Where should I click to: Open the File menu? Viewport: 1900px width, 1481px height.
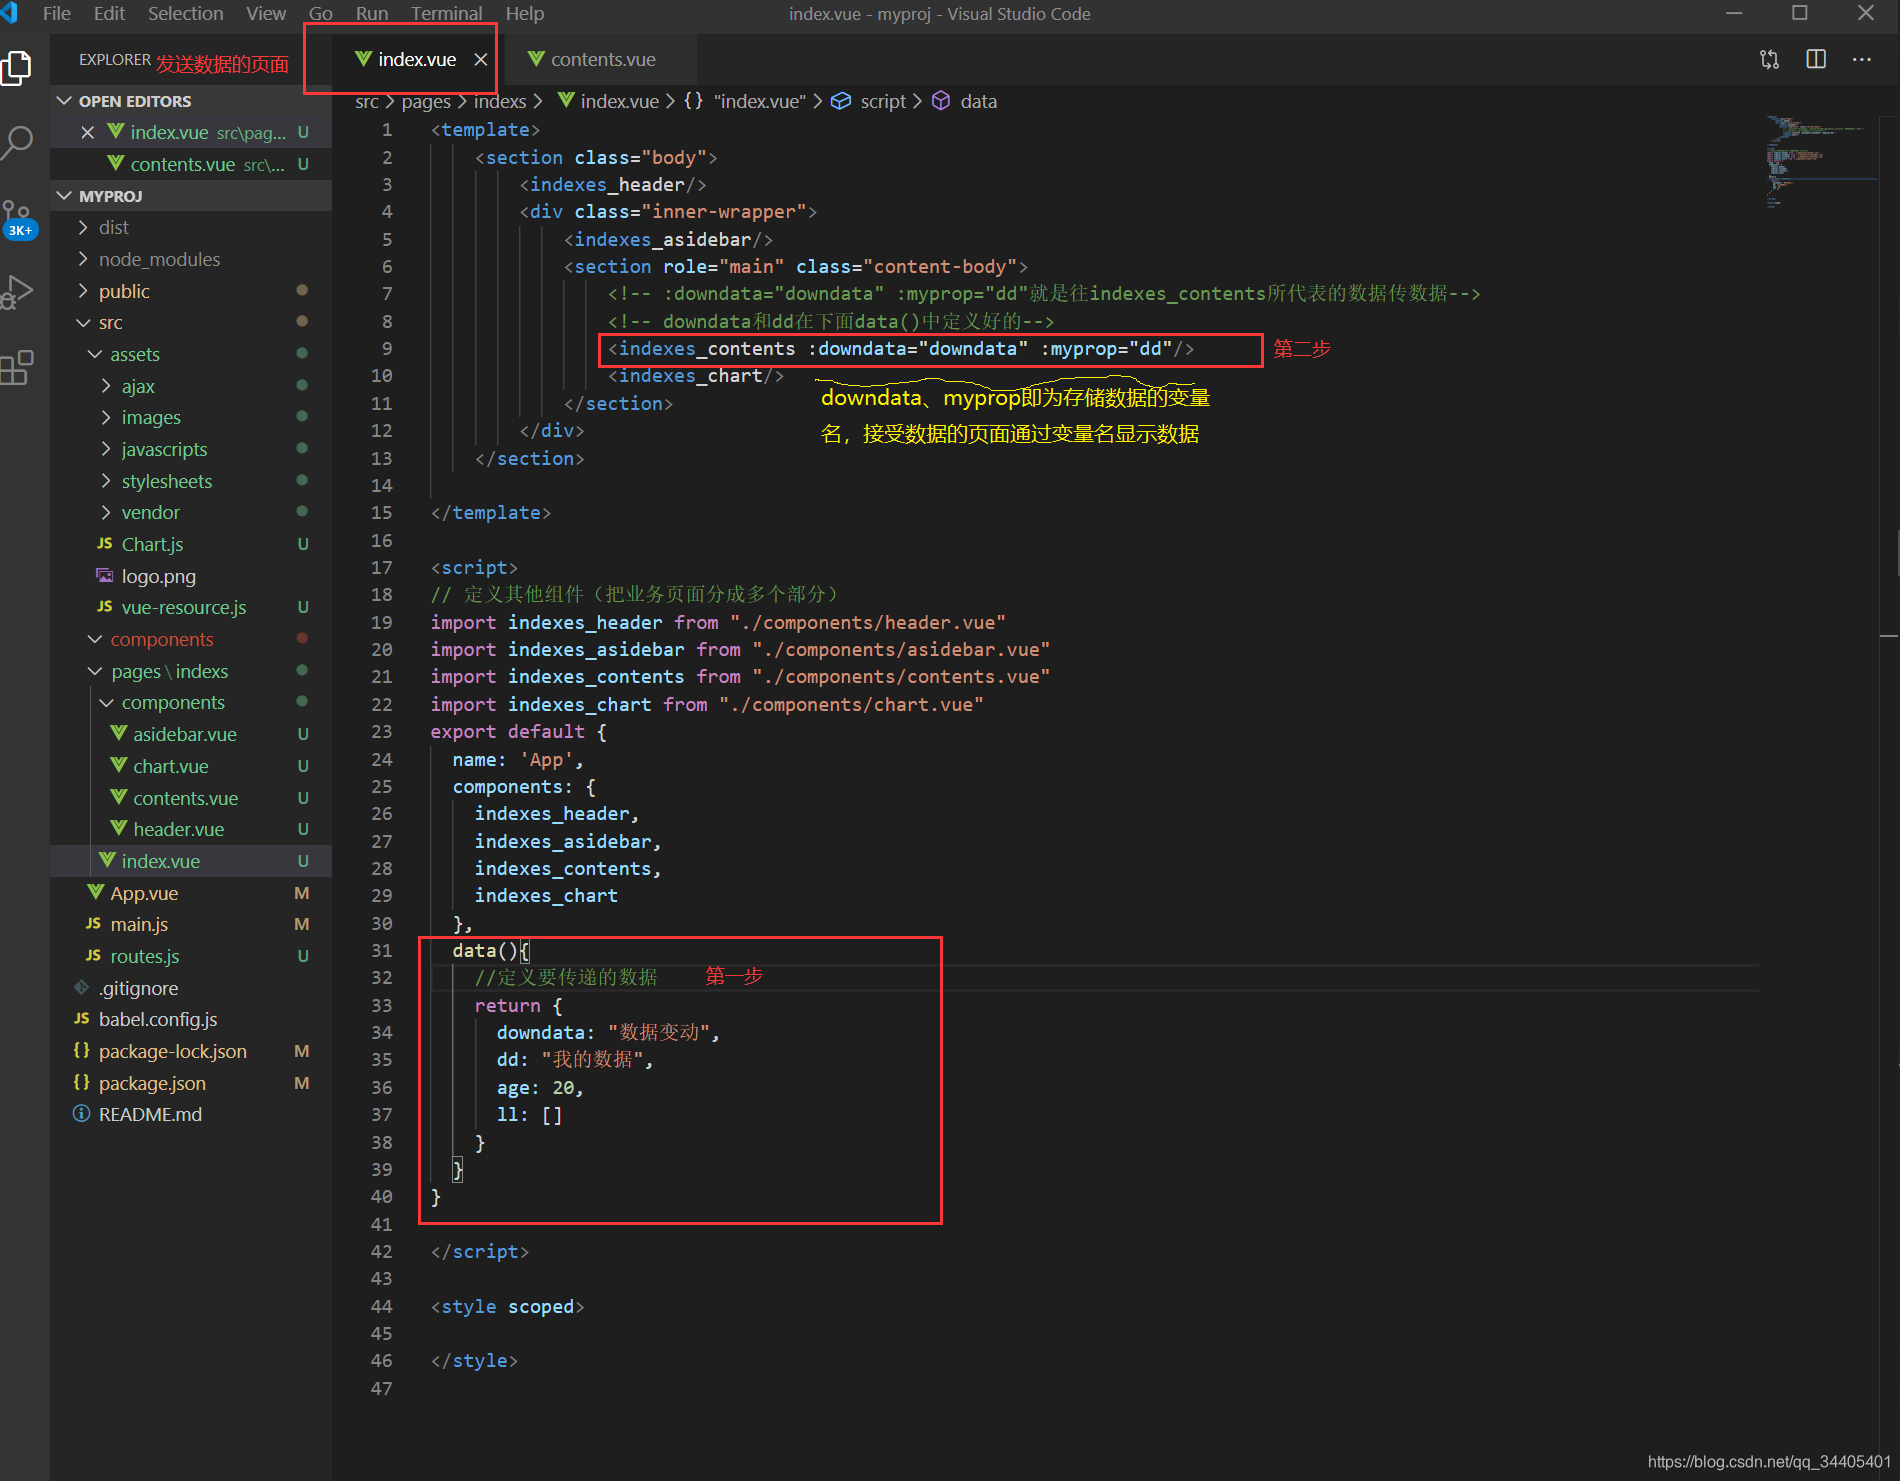tap(57, 14)
